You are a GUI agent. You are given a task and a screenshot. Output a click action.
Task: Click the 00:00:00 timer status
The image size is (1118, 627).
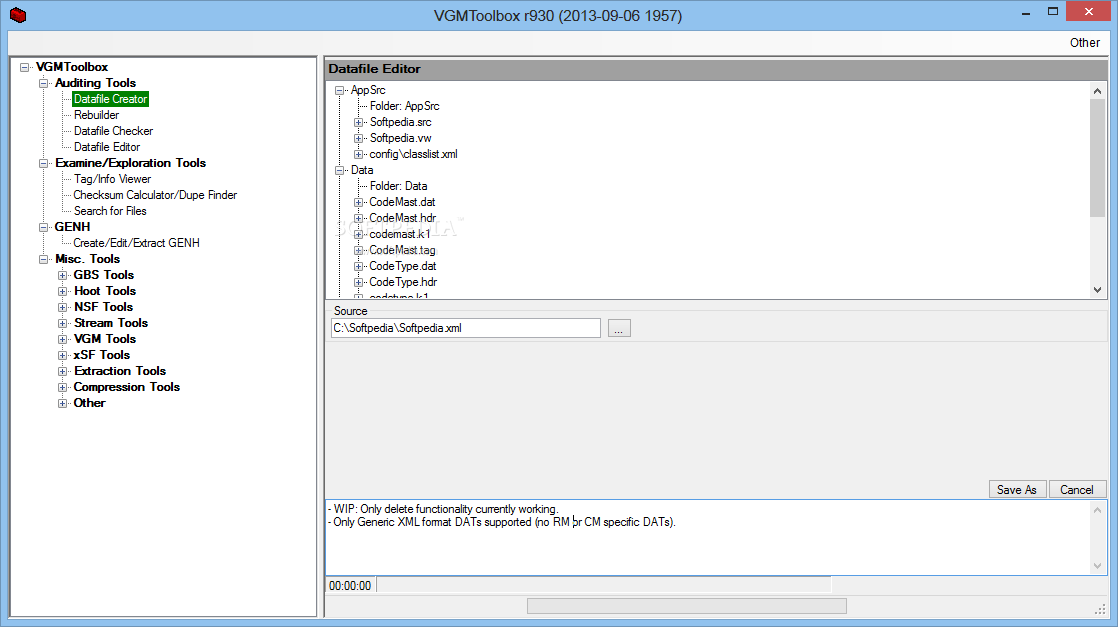(x=350, y=586)
